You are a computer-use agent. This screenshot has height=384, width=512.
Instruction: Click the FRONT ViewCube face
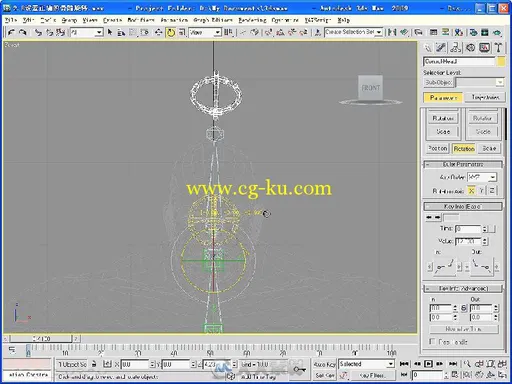click(370, 88)
